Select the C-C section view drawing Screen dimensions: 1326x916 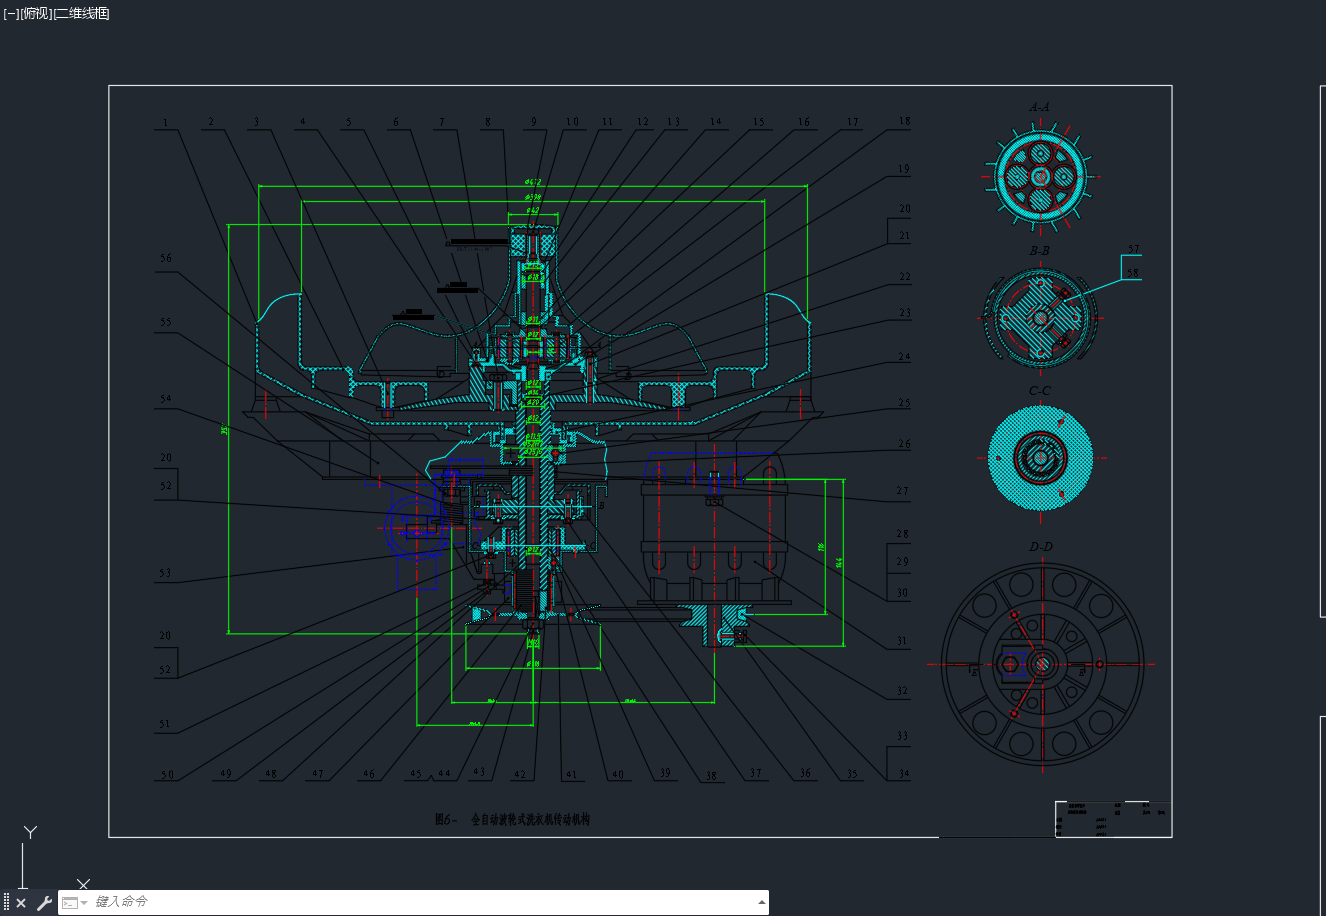(x=1040, y=458)
